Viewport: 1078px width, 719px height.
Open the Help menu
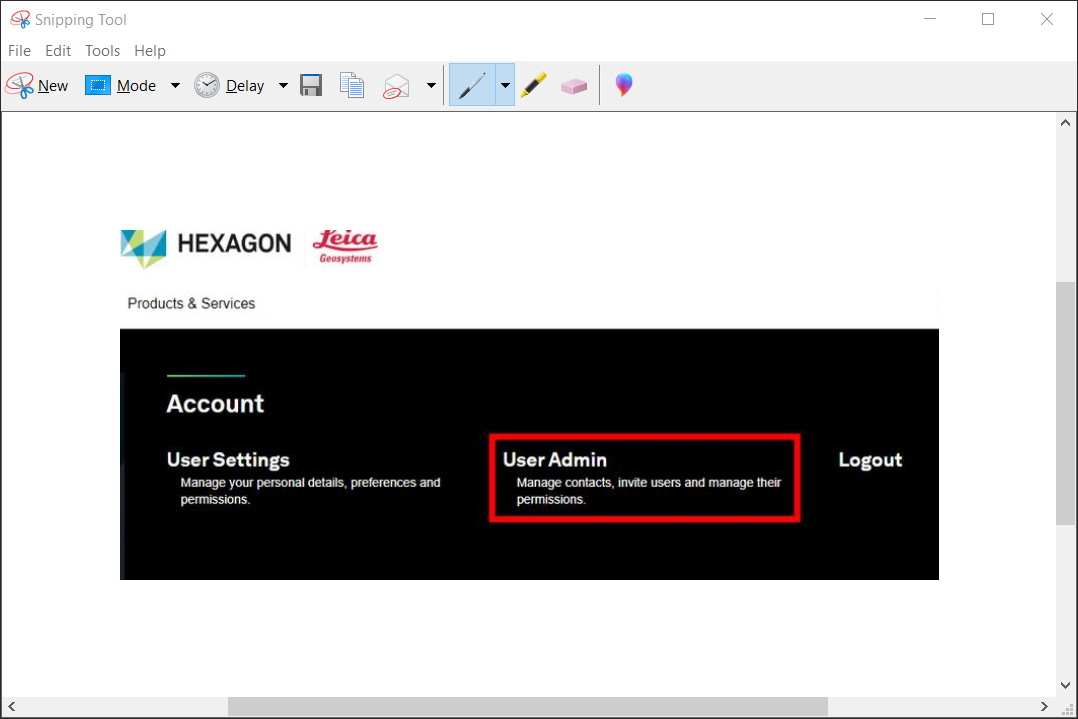tap(150, 50)
